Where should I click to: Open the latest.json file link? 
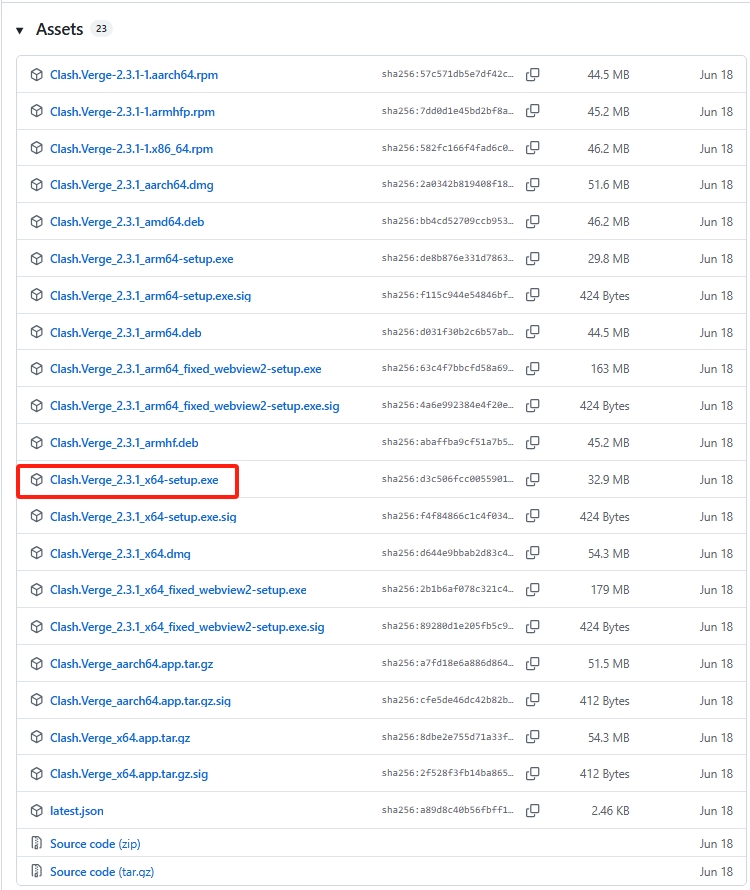(77, 811)
